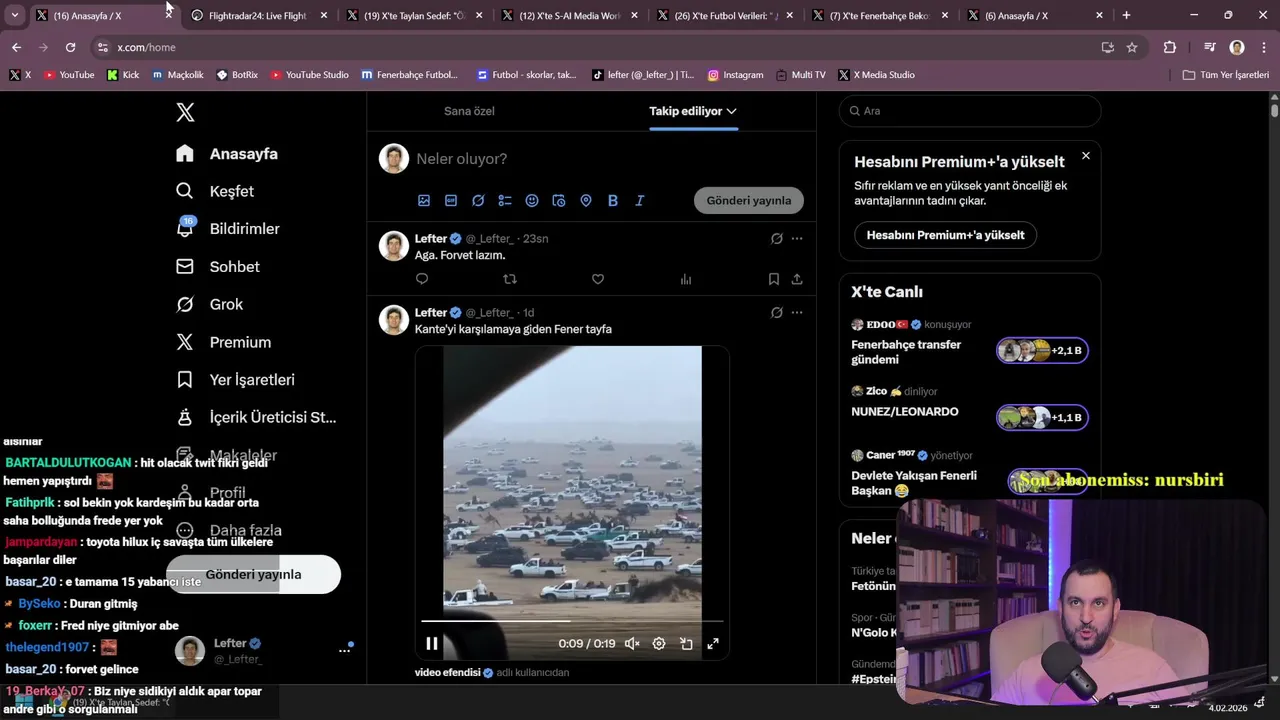This screenshot has width=1280, height=720.
Task: Switch to X'te S-AI Media World tab
Action: pyautogui.click(x=568, y=16)
